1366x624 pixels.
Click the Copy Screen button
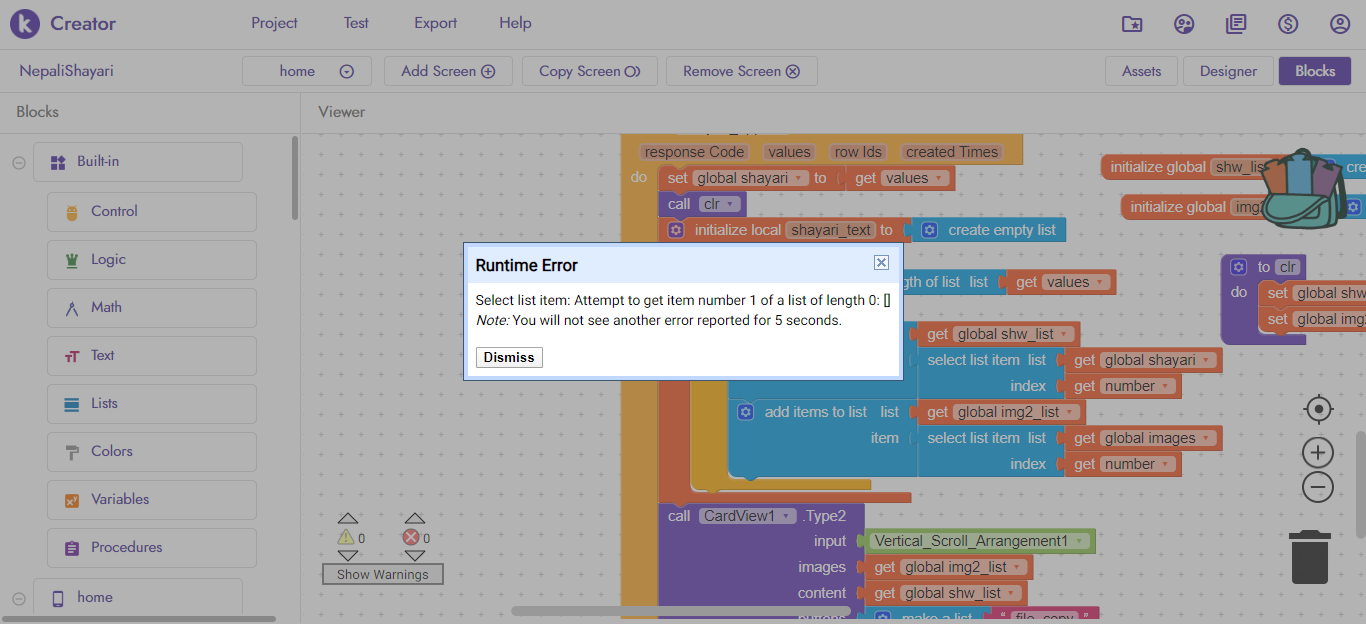click(x=589, y=71)
